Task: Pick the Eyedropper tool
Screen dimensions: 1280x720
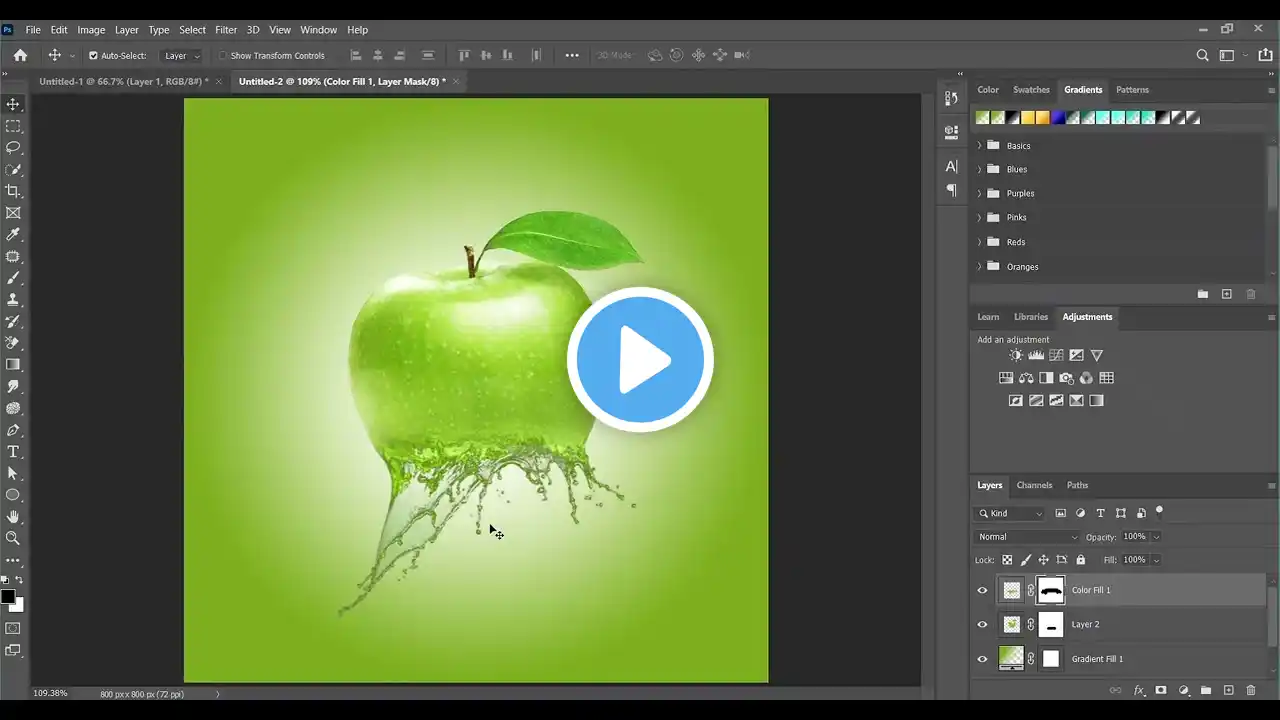Action: pyautogui.click(x=14, y=234)
